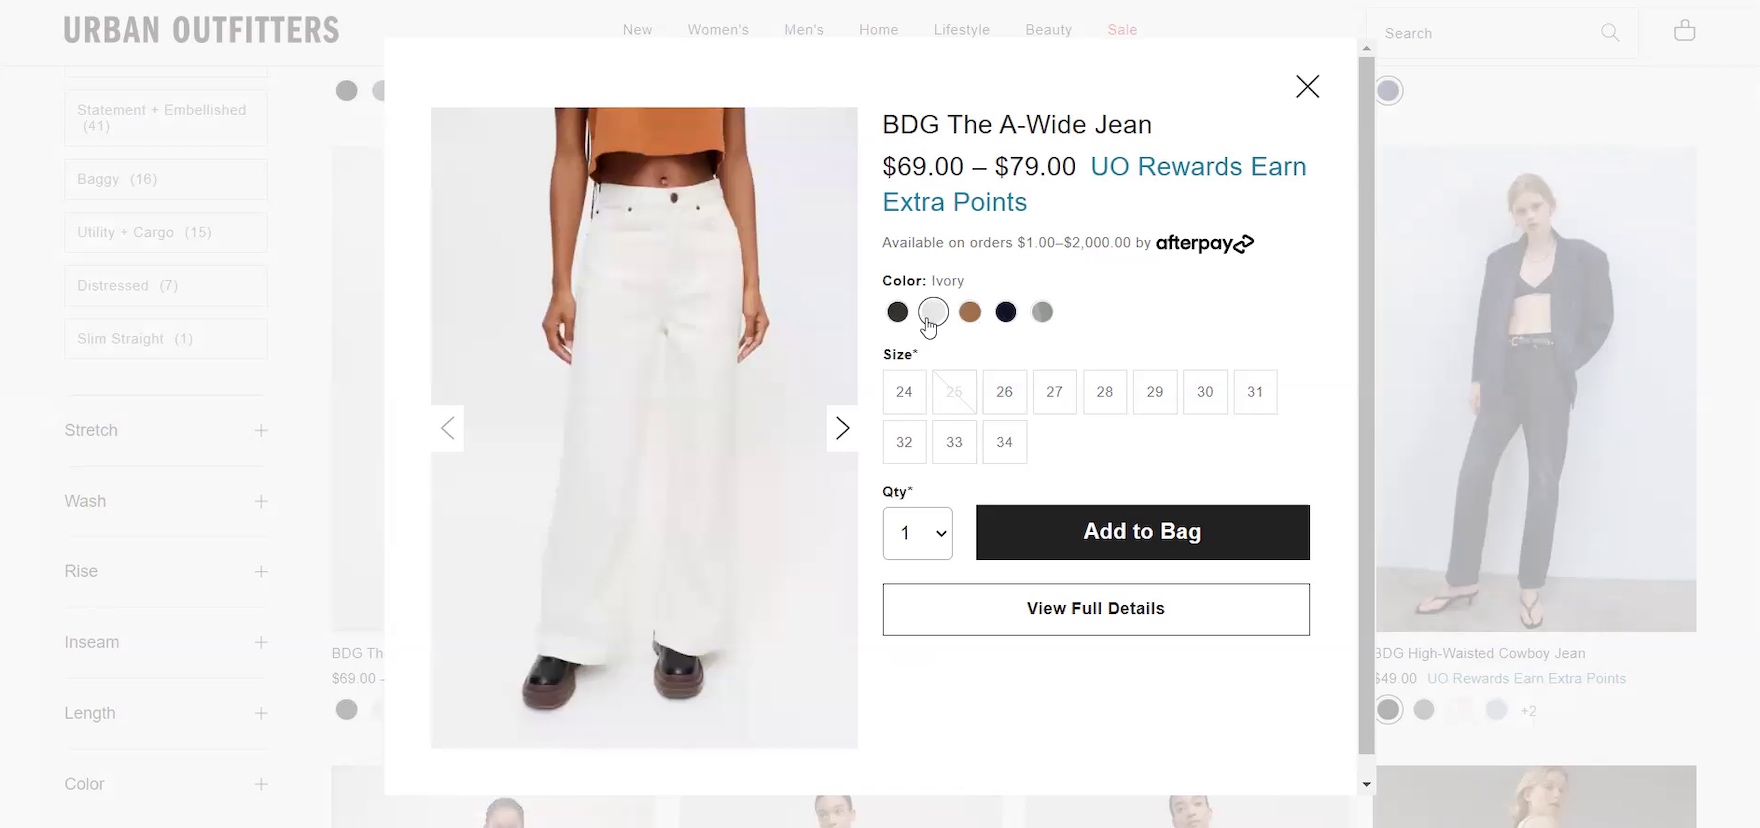Click the search magnifier icon
The height and width of the screenshot is (828, 1760).
pyautogui.click(x=1610, y=33)
